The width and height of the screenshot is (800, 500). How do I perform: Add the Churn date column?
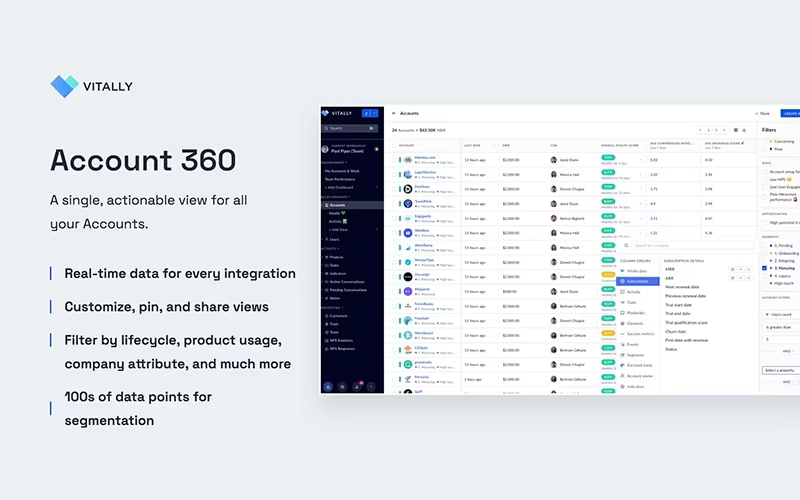[x=676, y=332]
